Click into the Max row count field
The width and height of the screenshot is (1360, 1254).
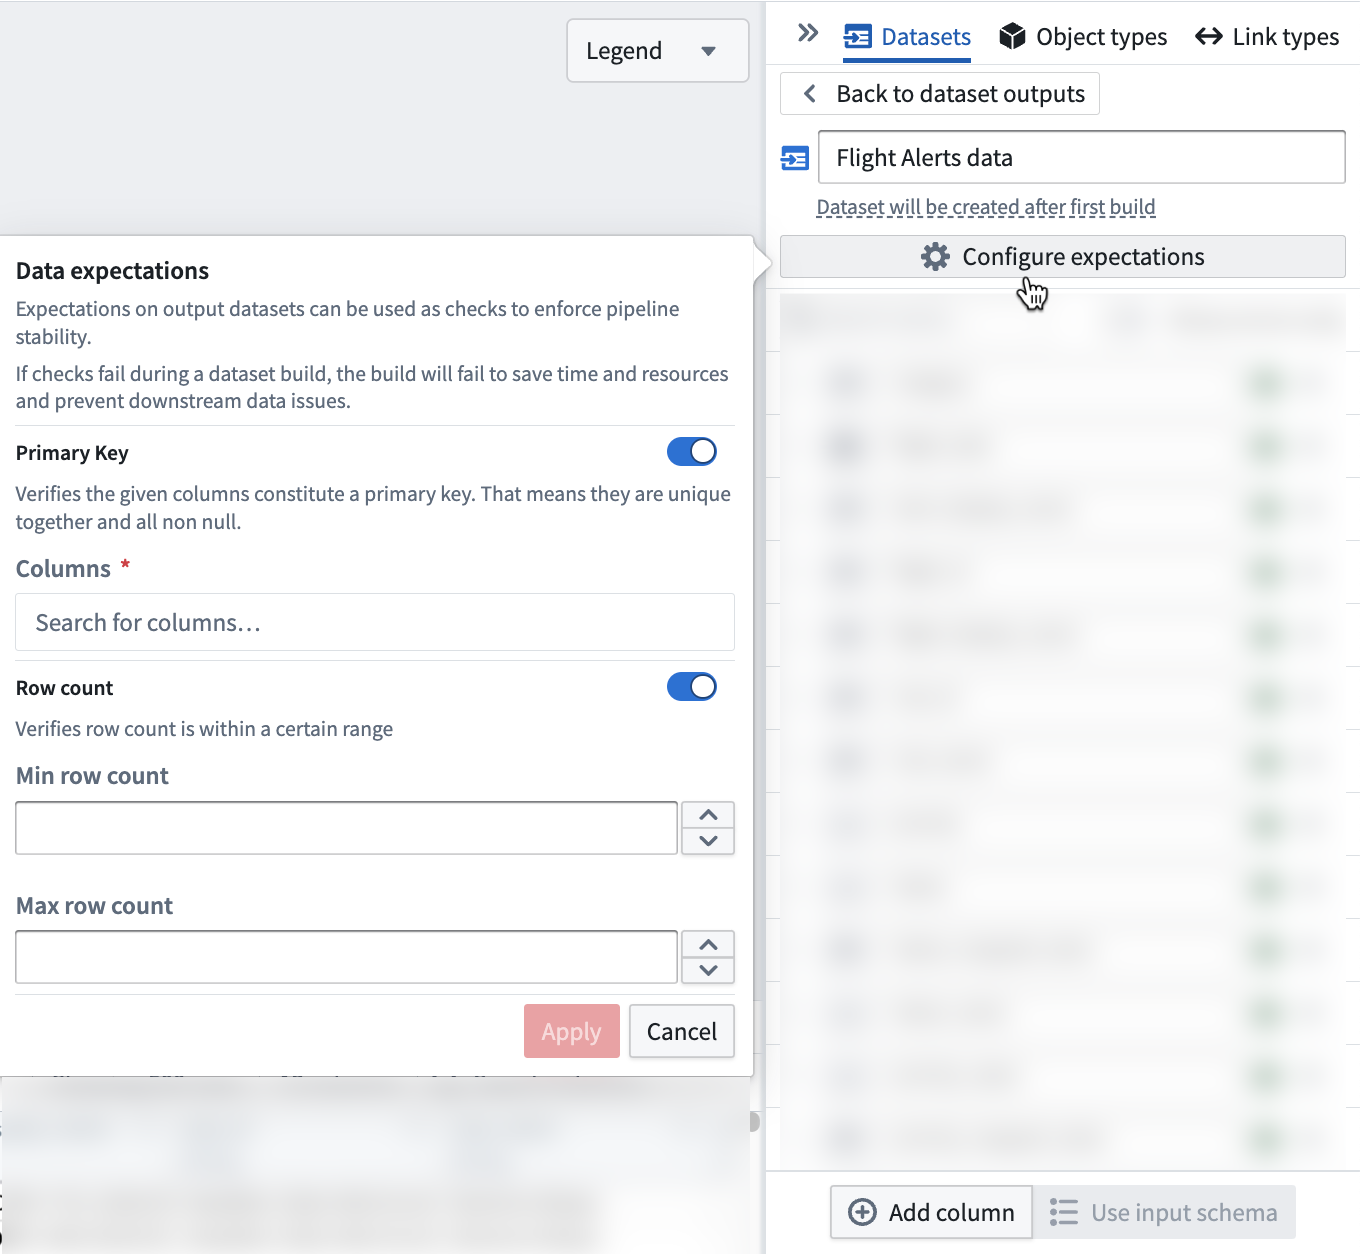tap(347, 957)
